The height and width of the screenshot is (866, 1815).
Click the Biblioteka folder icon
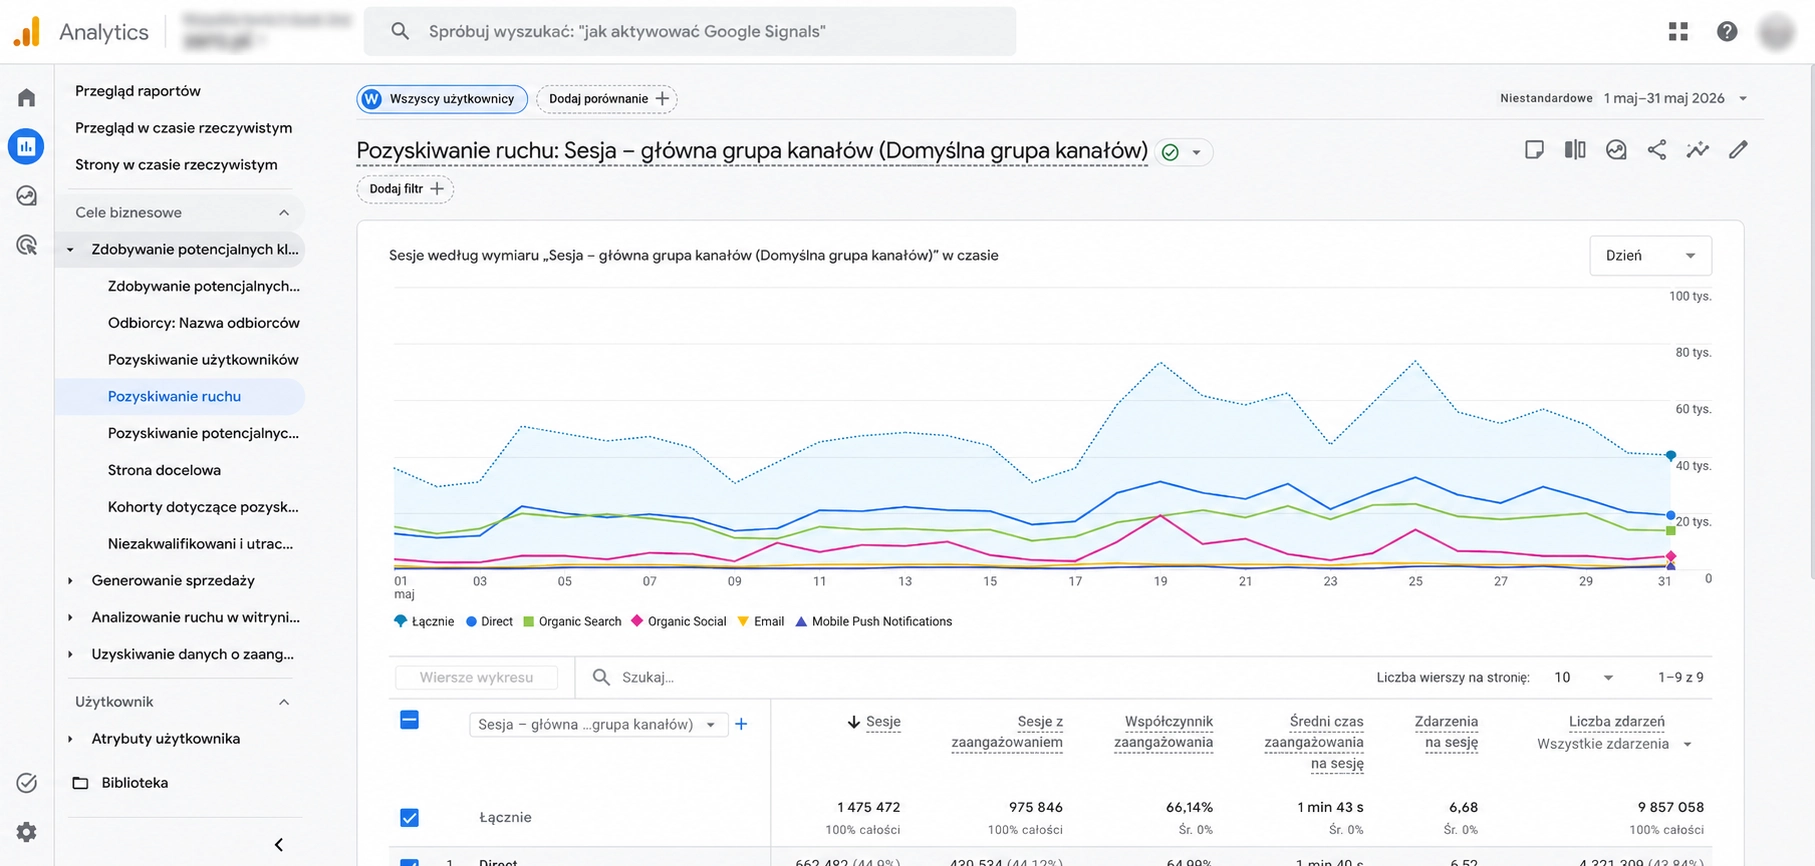click(81, 783)
